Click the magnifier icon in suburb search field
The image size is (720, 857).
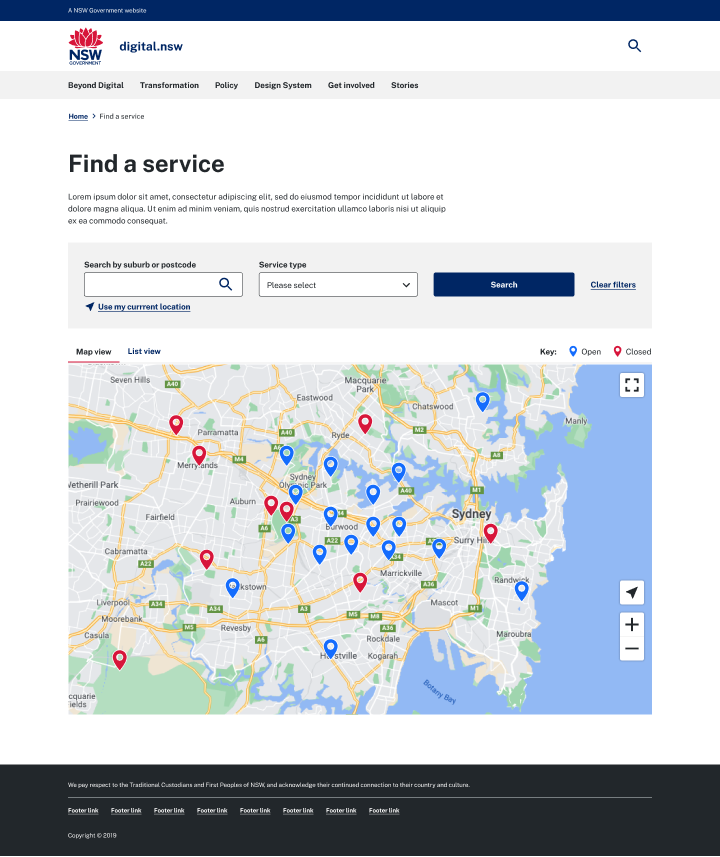(x=226, y=284)
